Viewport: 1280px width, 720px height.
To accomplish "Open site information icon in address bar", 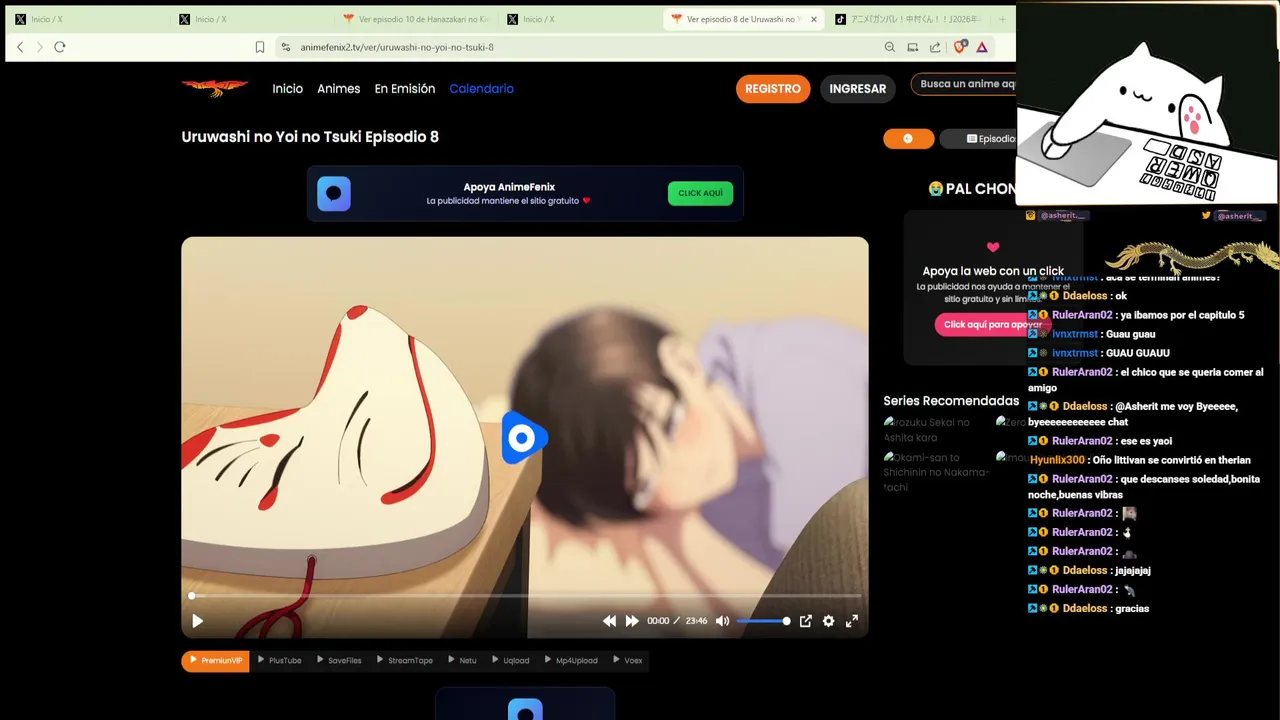I will coord(286,47).
